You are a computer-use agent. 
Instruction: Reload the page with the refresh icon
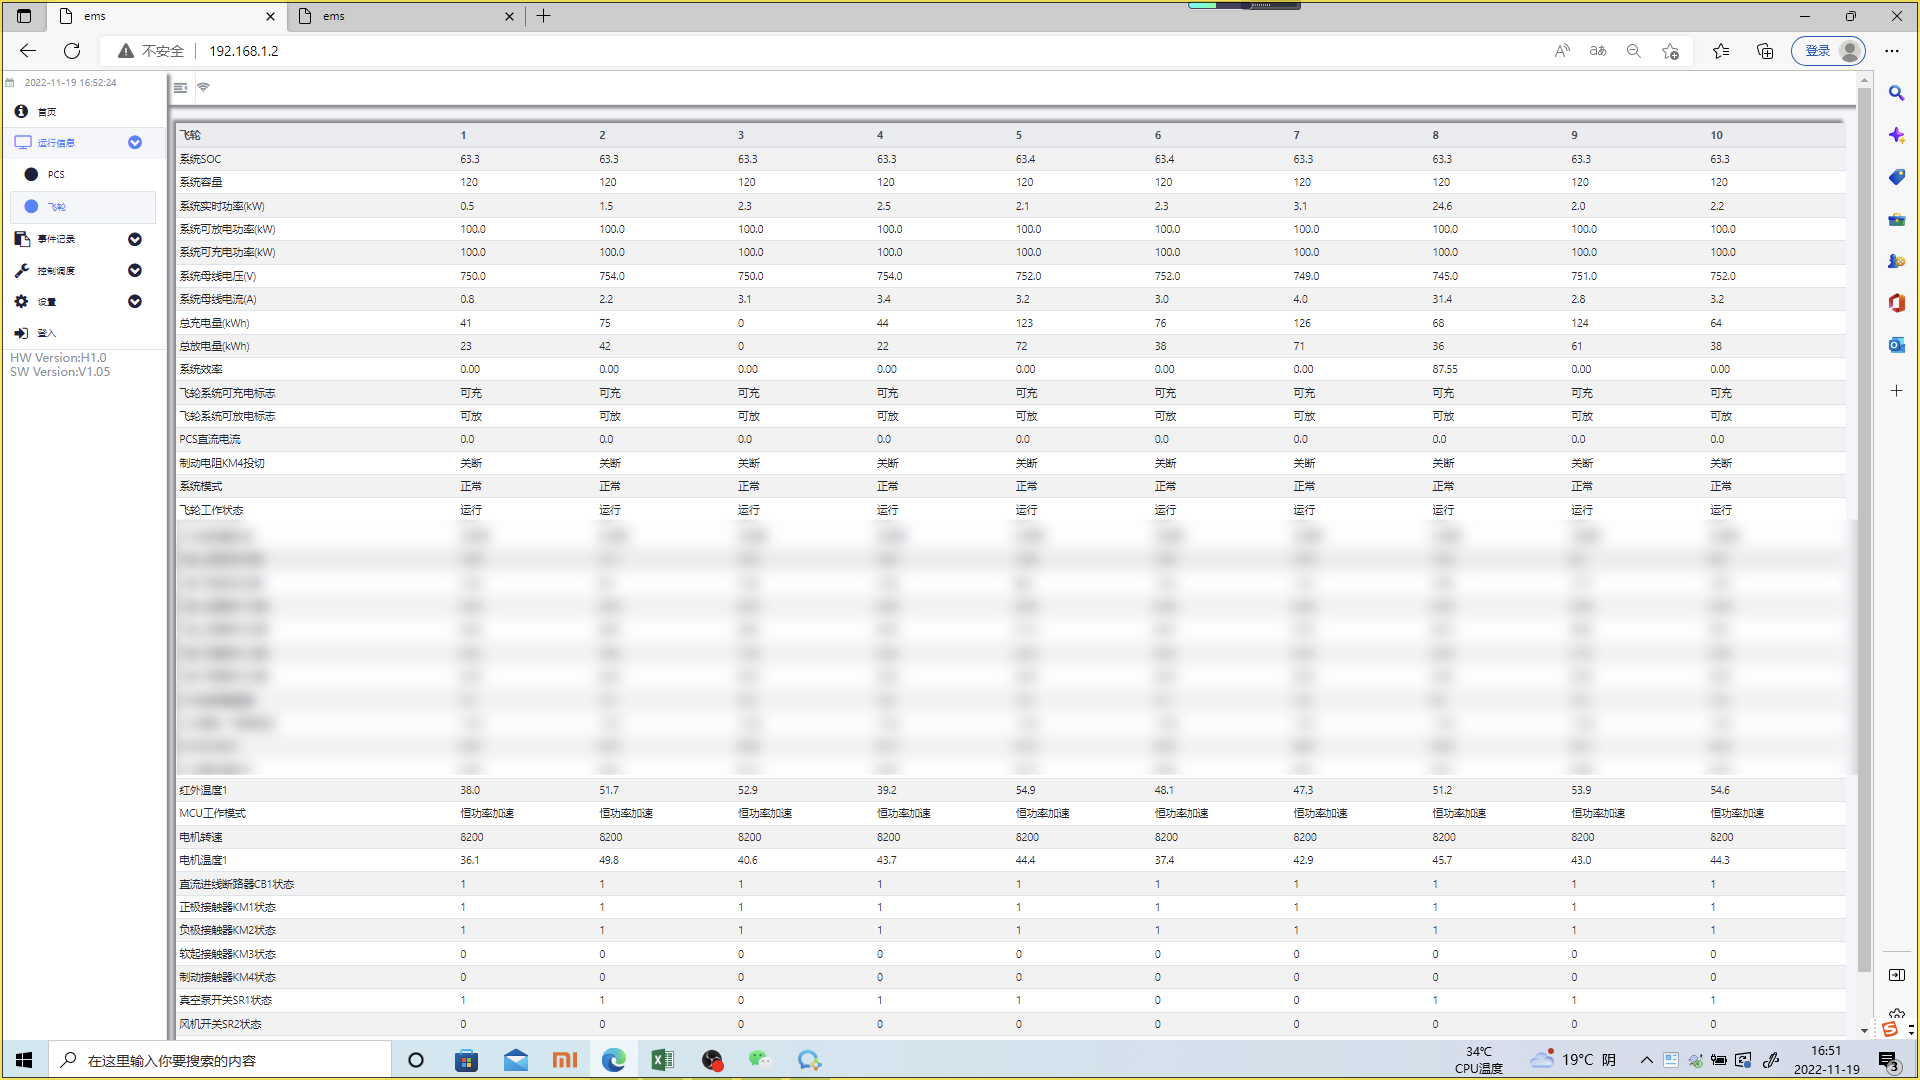point(72,51)
